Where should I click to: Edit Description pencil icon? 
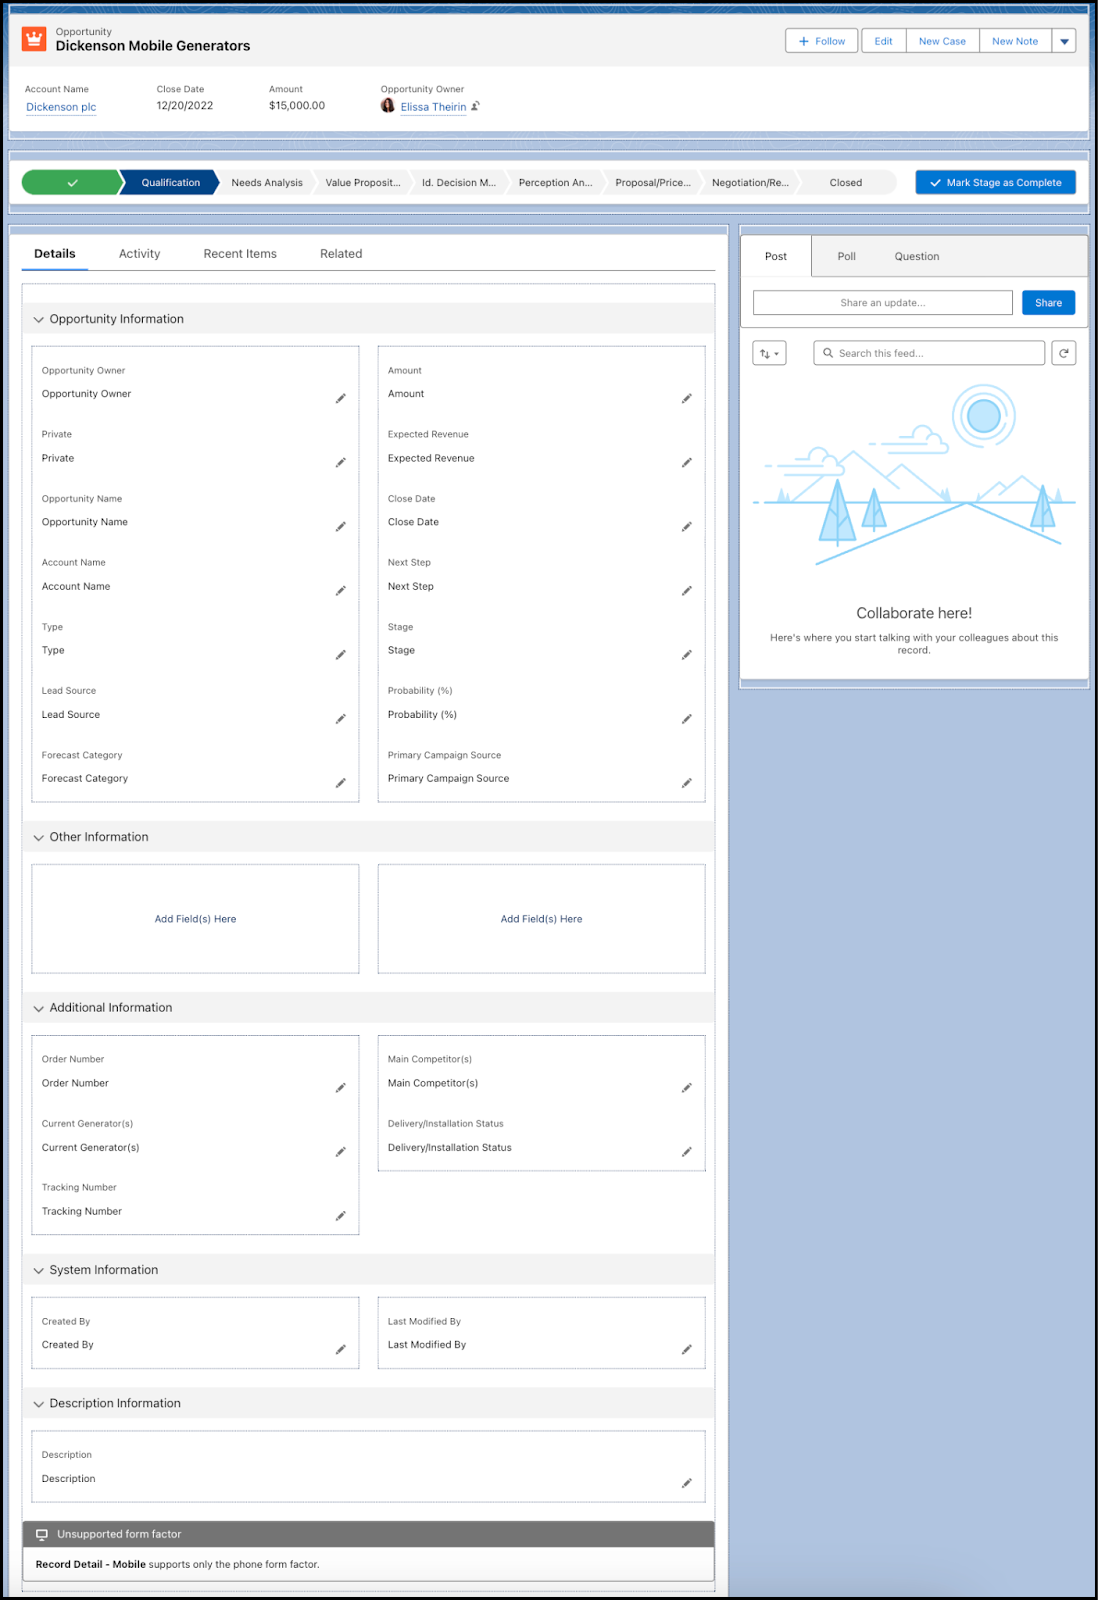(686, 1482)
